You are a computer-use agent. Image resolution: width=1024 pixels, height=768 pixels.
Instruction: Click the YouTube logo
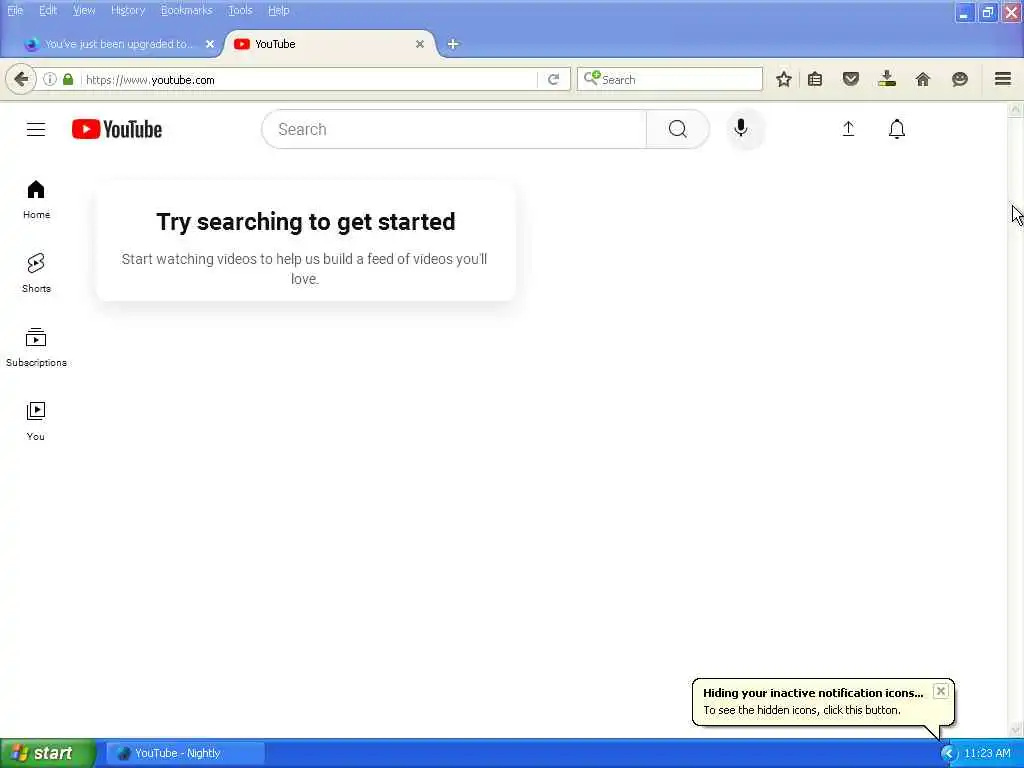point(117,129)
